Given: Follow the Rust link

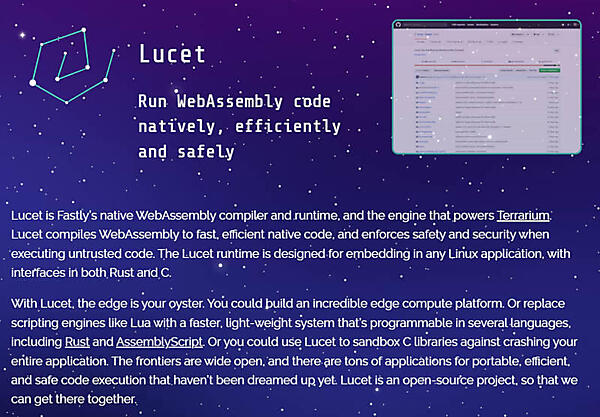Looking at the screenshot, I should tap(77, 342).
